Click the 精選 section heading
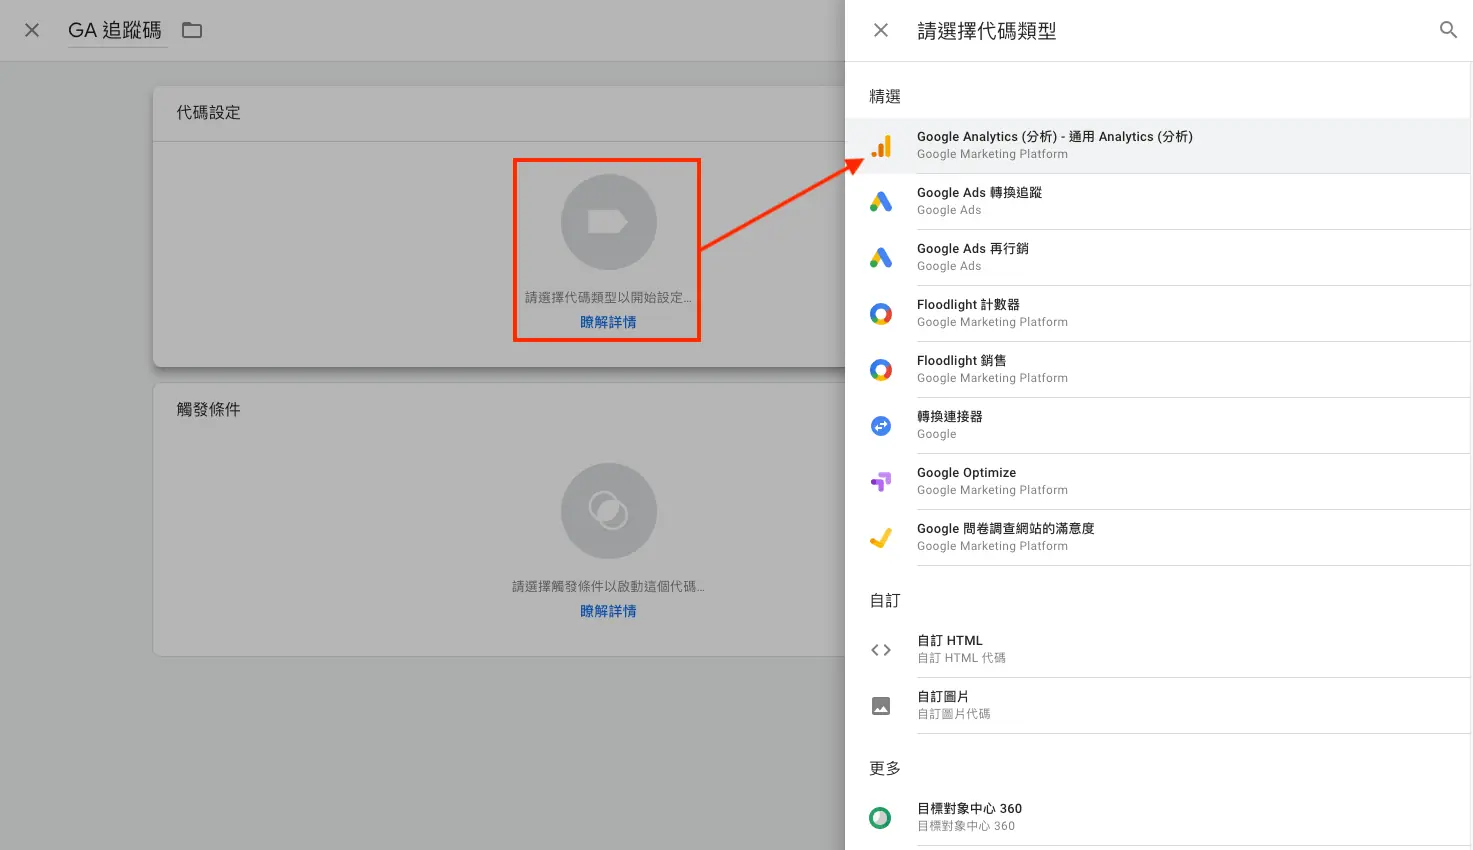The image size is (1473, 850). pyautogui.click(x=885, y=97)
